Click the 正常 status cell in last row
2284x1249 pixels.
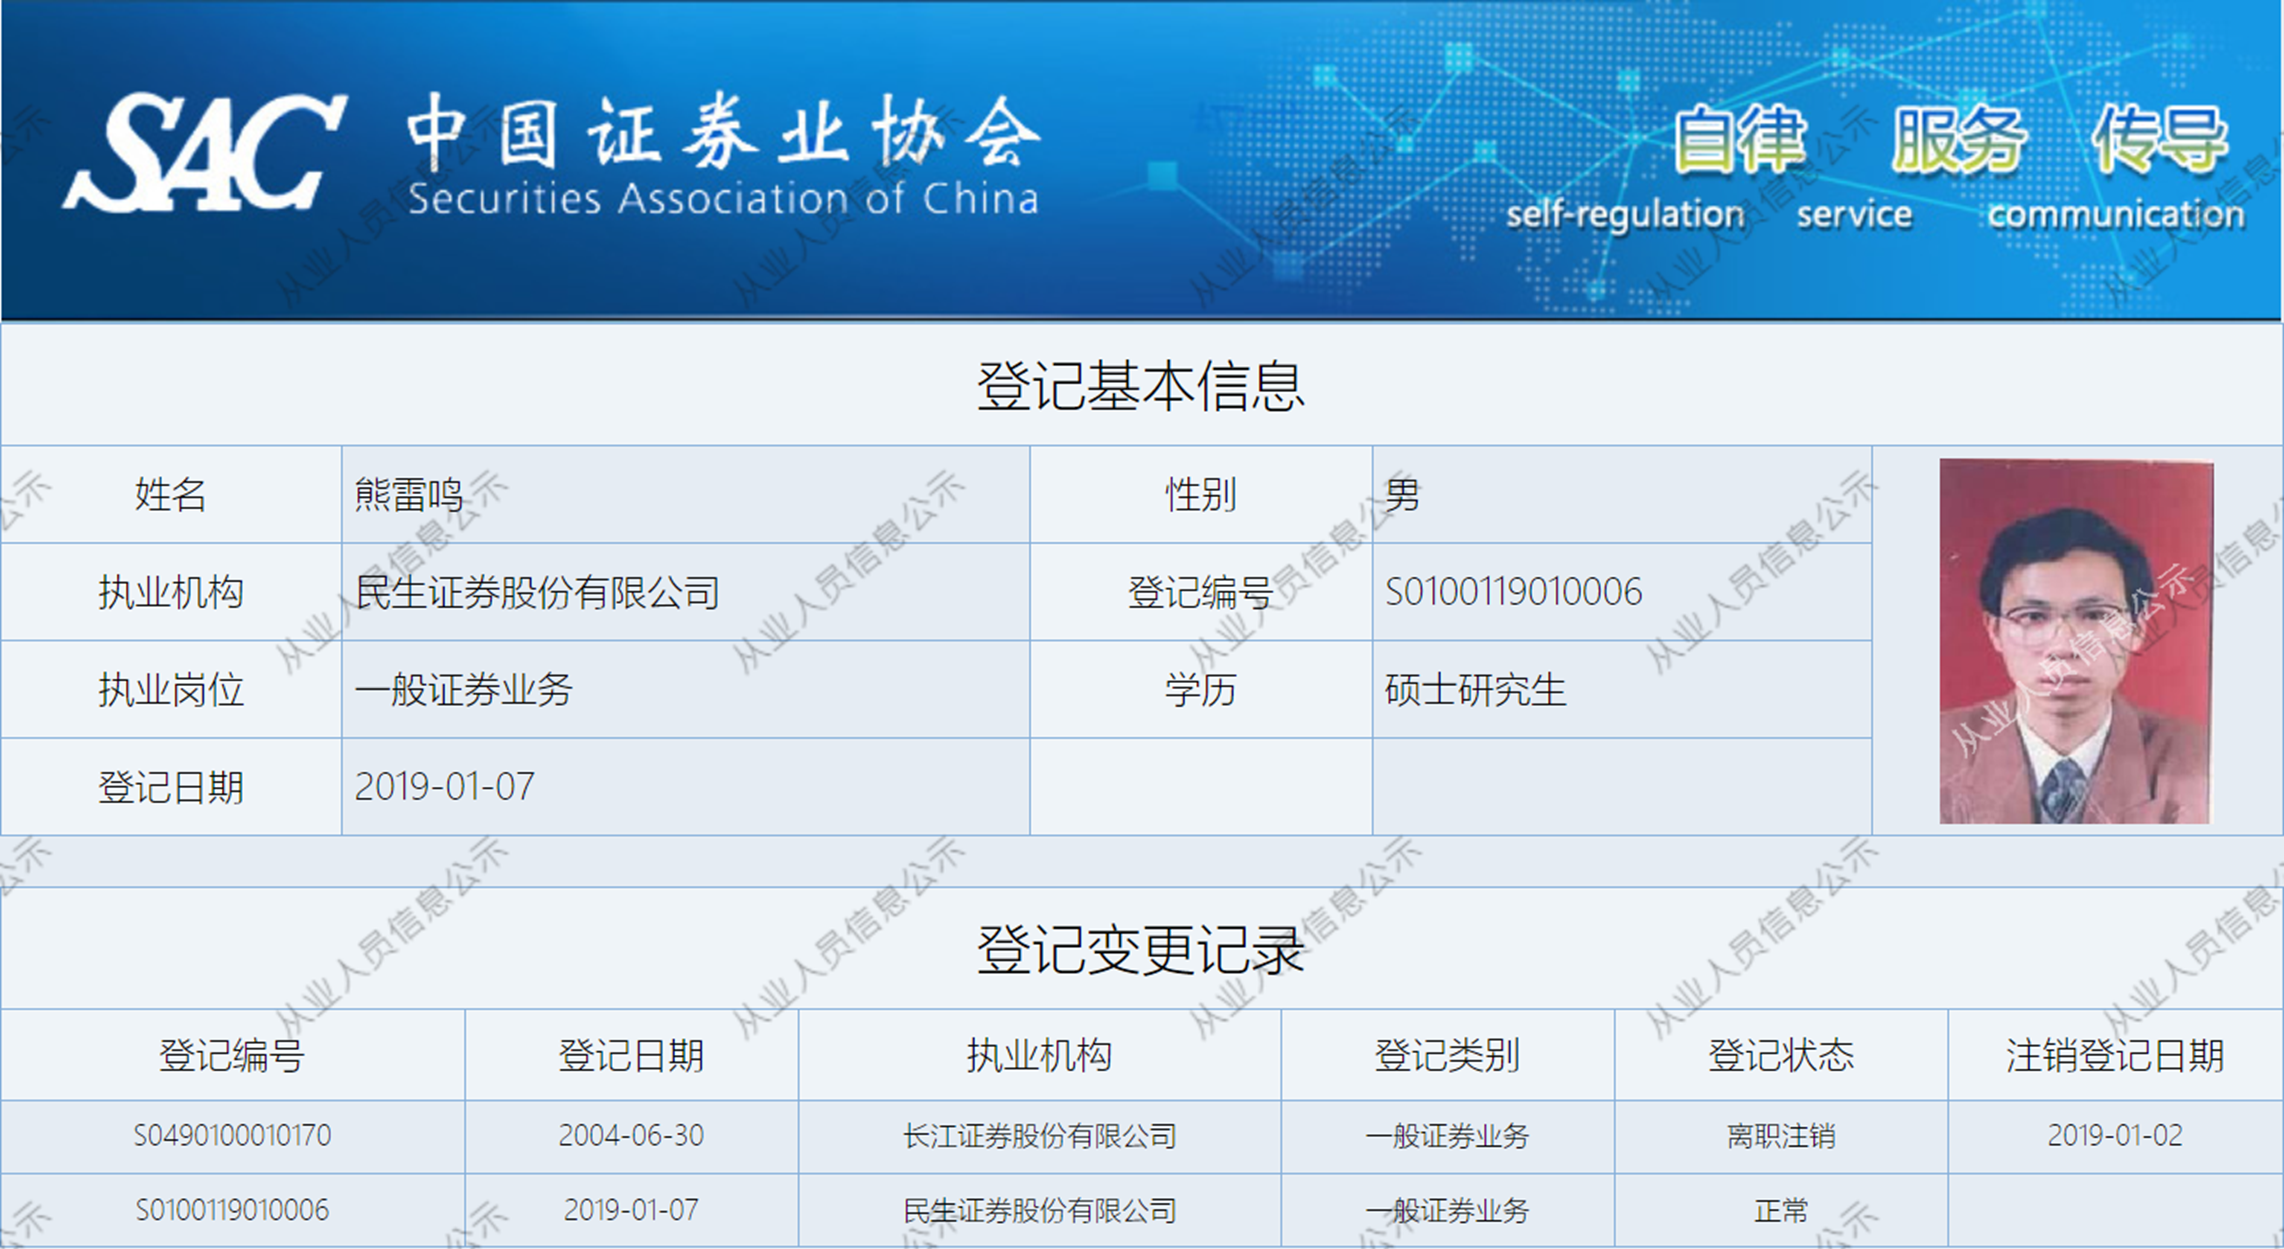click(x=1780, y=1211)
